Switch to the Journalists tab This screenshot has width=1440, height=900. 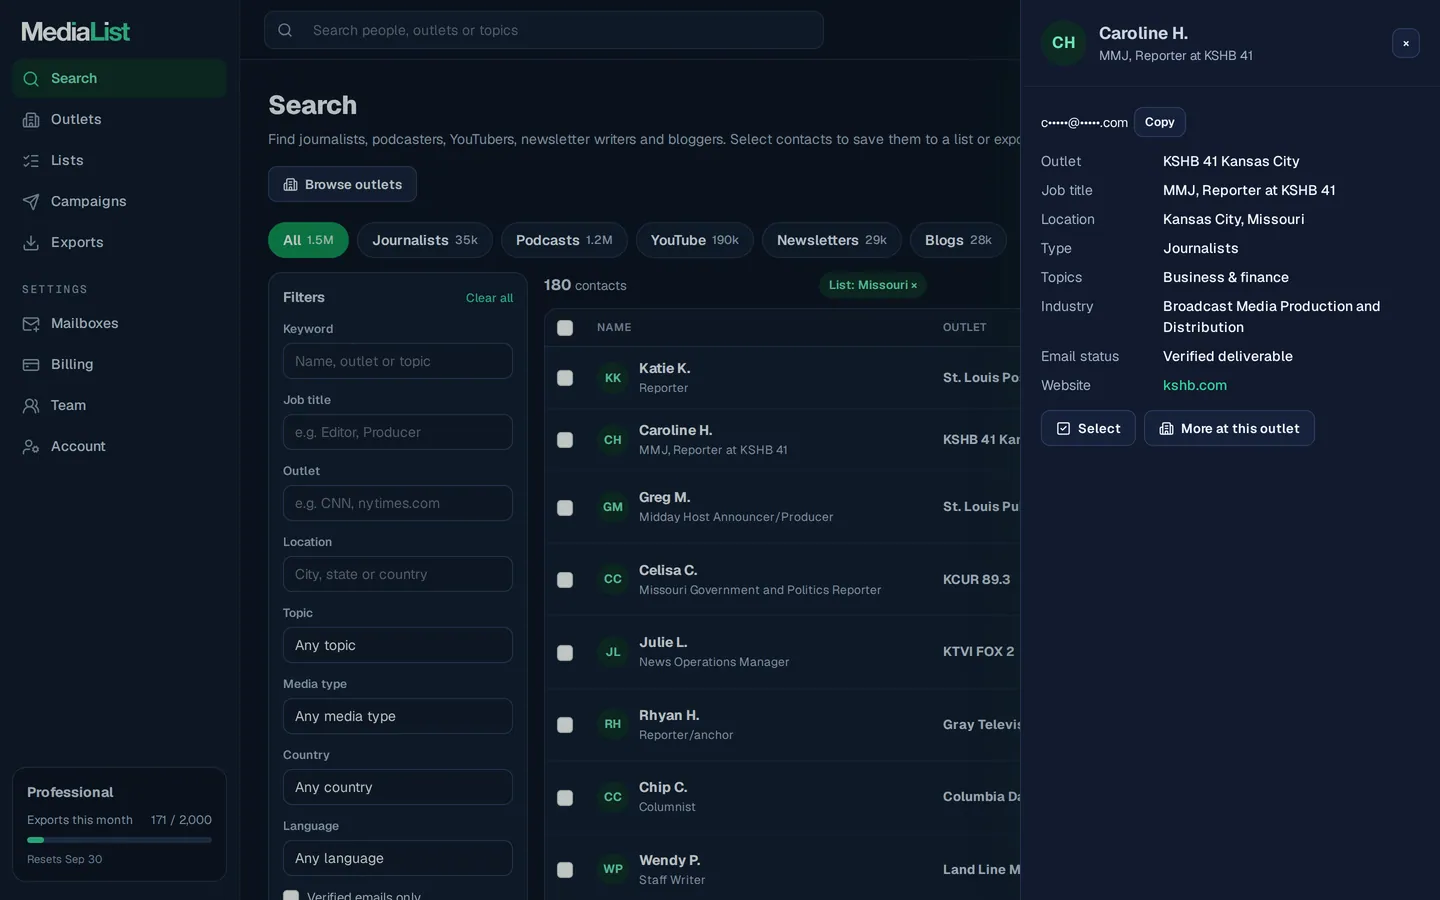point(425,240)
